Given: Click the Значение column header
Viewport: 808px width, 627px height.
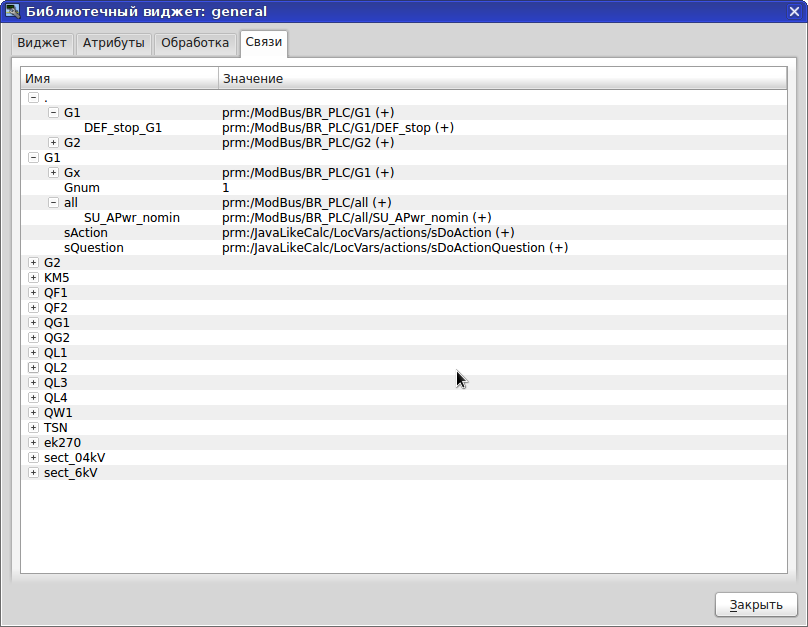Looking at the screenshot, I should click(502, 78).
